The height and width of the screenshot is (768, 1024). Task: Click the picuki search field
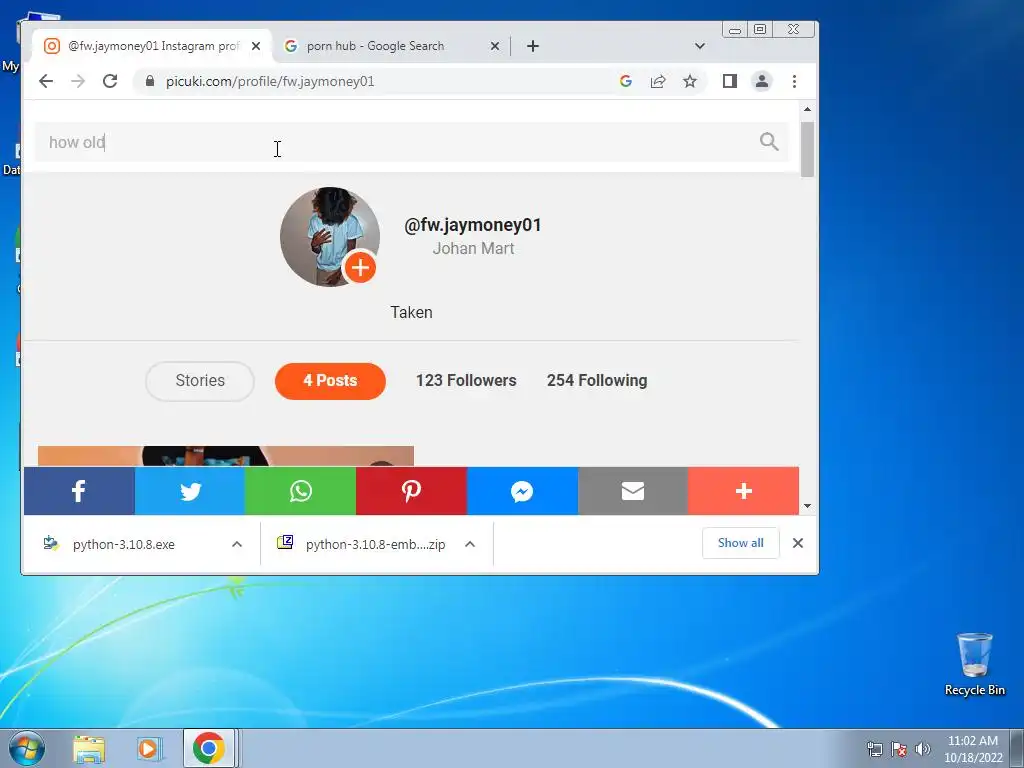pos(411,142)
